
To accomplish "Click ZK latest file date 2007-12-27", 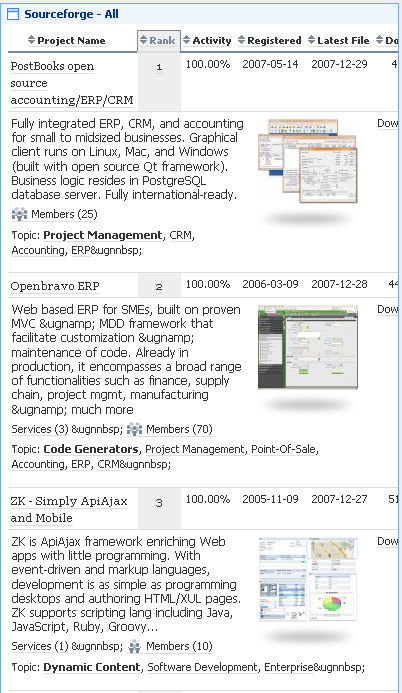I will pyautogui.click(x=339, y=499).
